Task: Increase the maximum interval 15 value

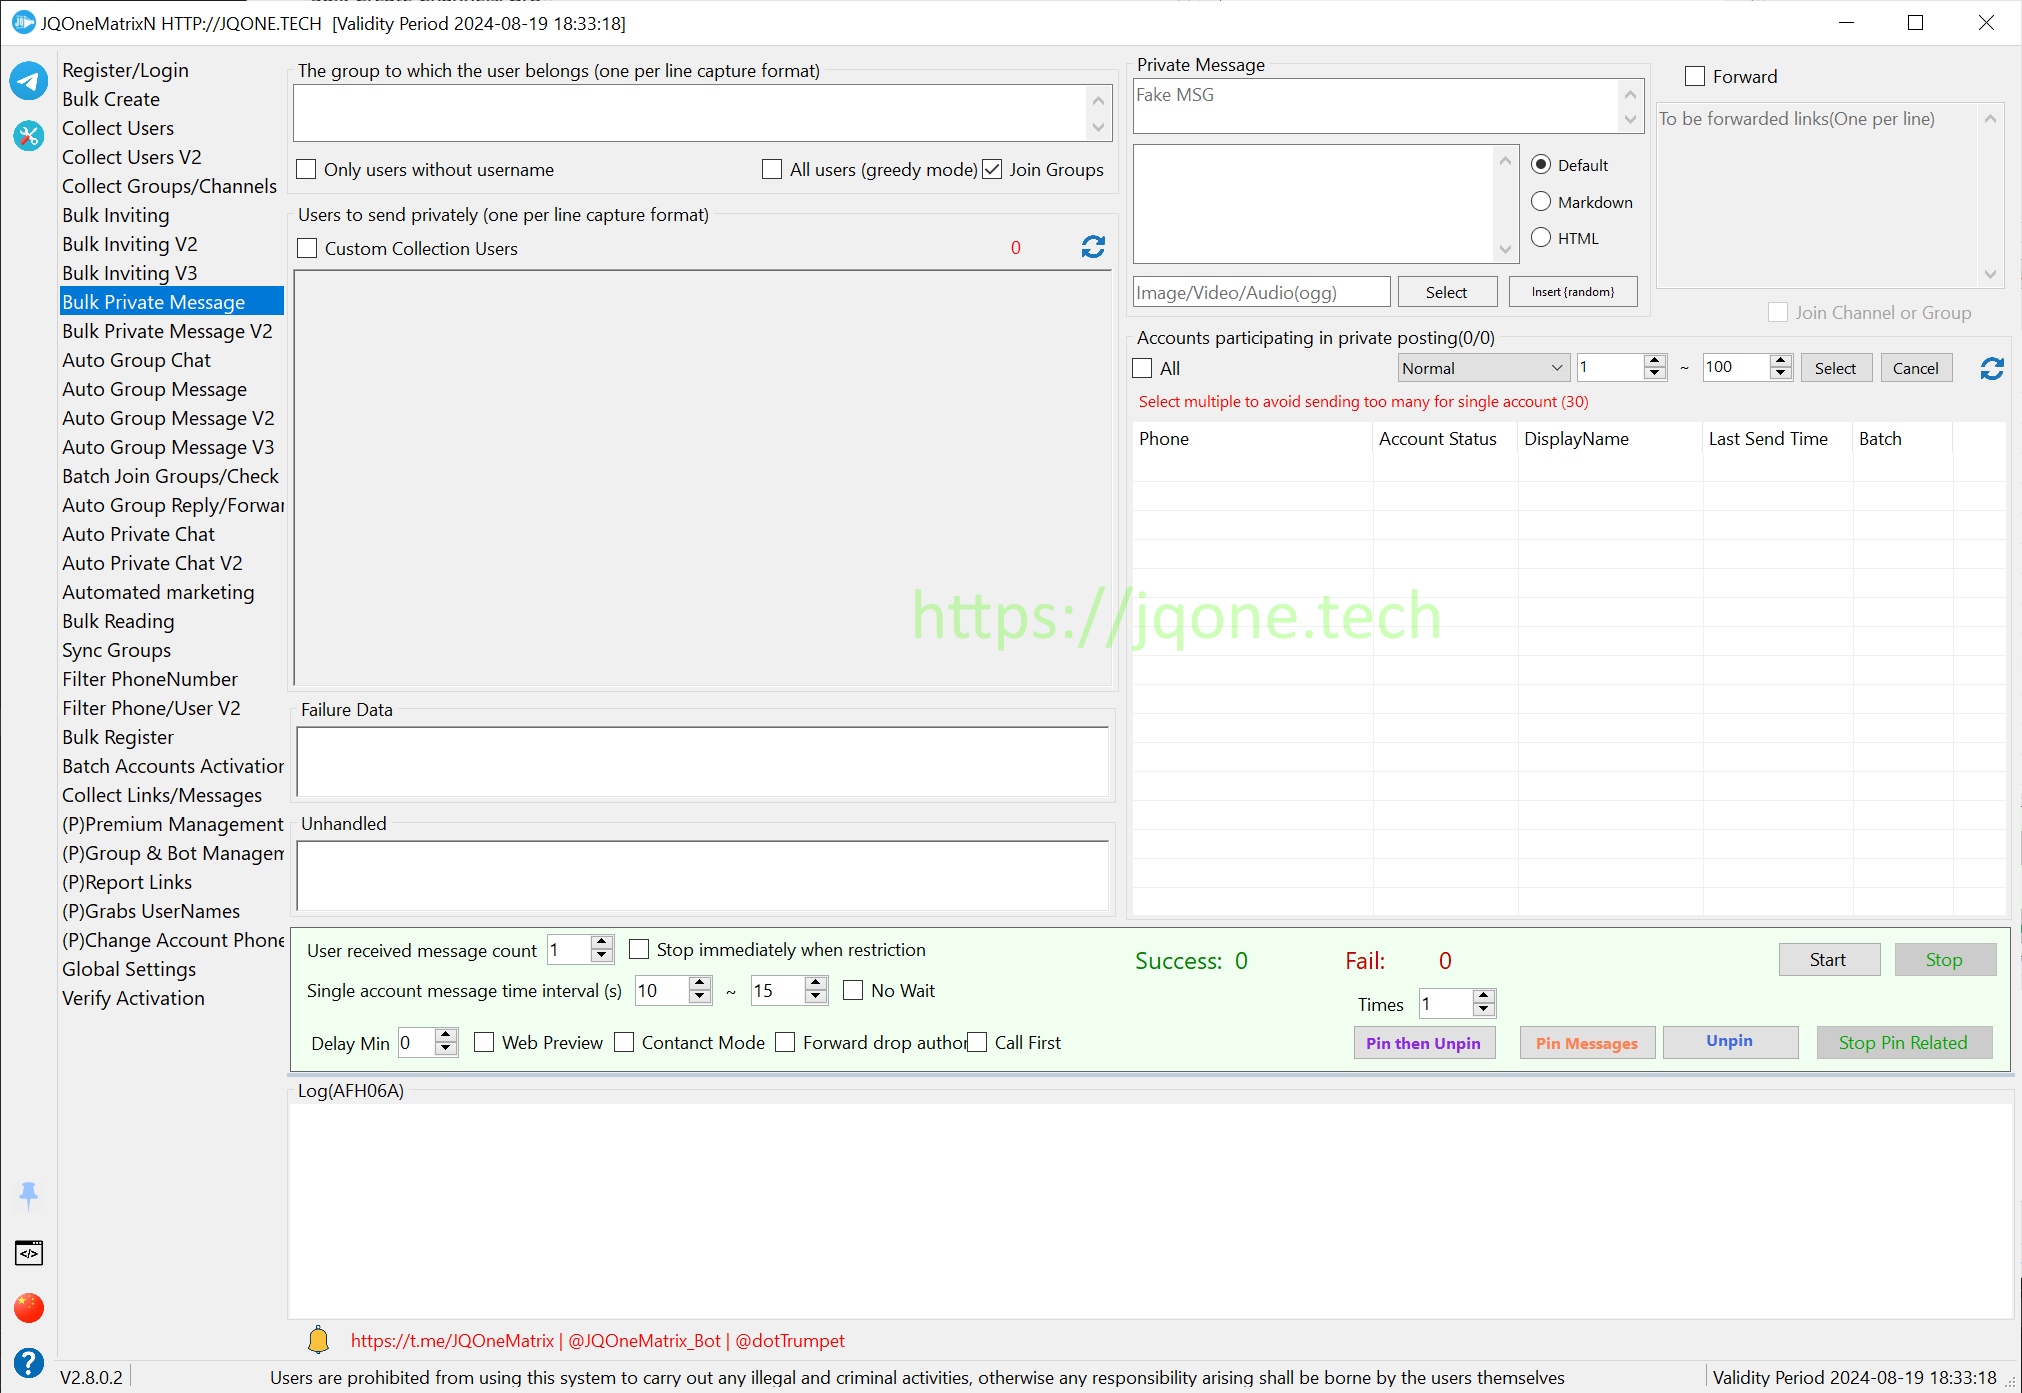Action: (x=816, y=983)
